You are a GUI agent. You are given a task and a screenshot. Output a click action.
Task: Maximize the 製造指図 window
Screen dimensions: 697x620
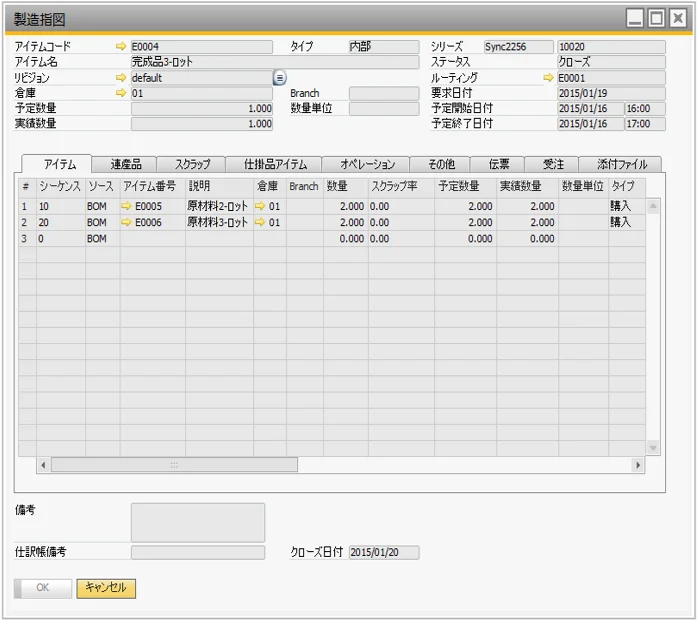pos(657,19)
